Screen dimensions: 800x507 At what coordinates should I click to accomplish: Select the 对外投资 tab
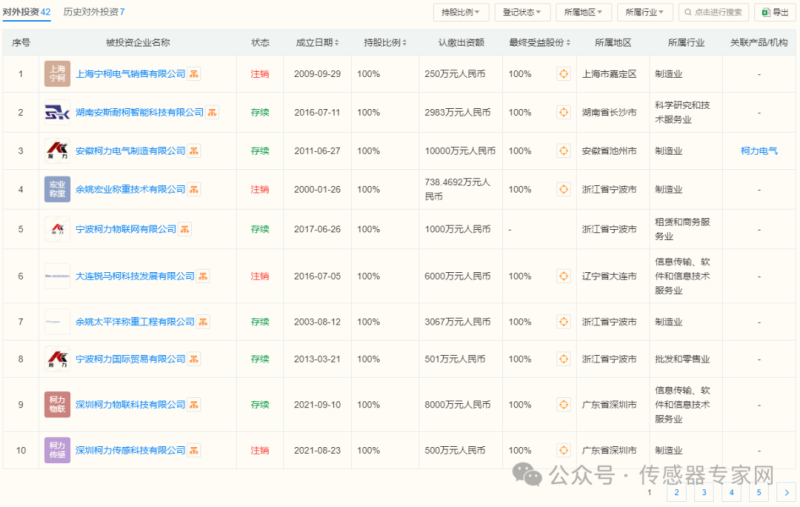click(x=27, y=12)
